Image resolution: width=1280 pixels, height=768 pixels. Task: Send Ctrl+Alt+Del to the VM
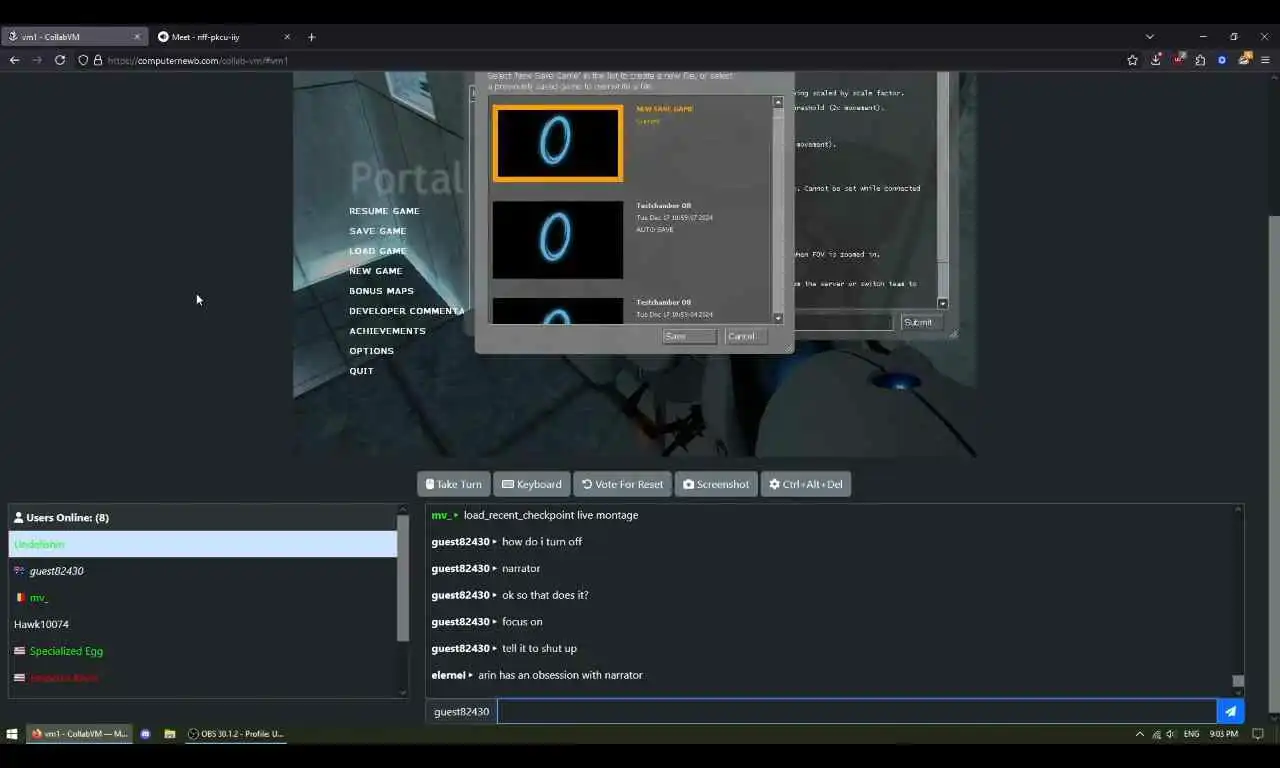806,484
